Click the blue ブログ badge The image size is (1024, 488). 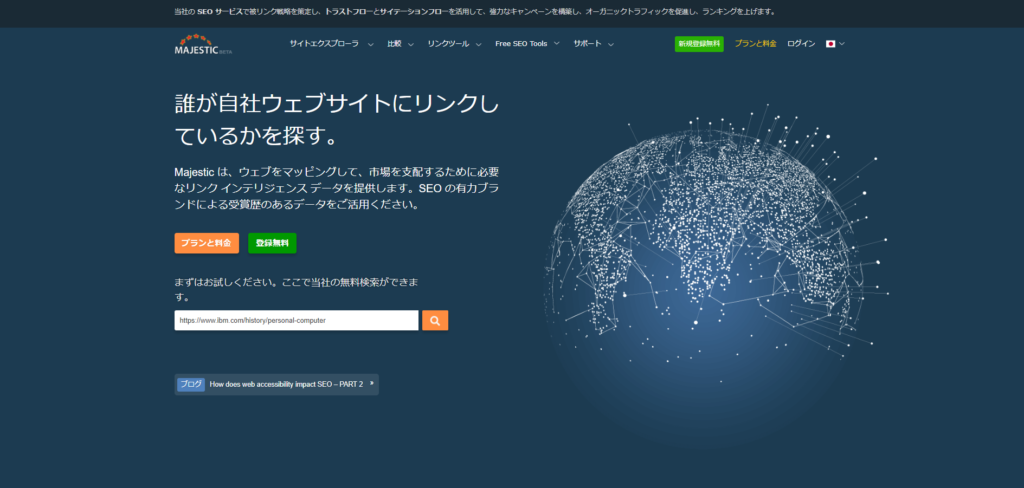pyautogui.click(x=191, y=384)
